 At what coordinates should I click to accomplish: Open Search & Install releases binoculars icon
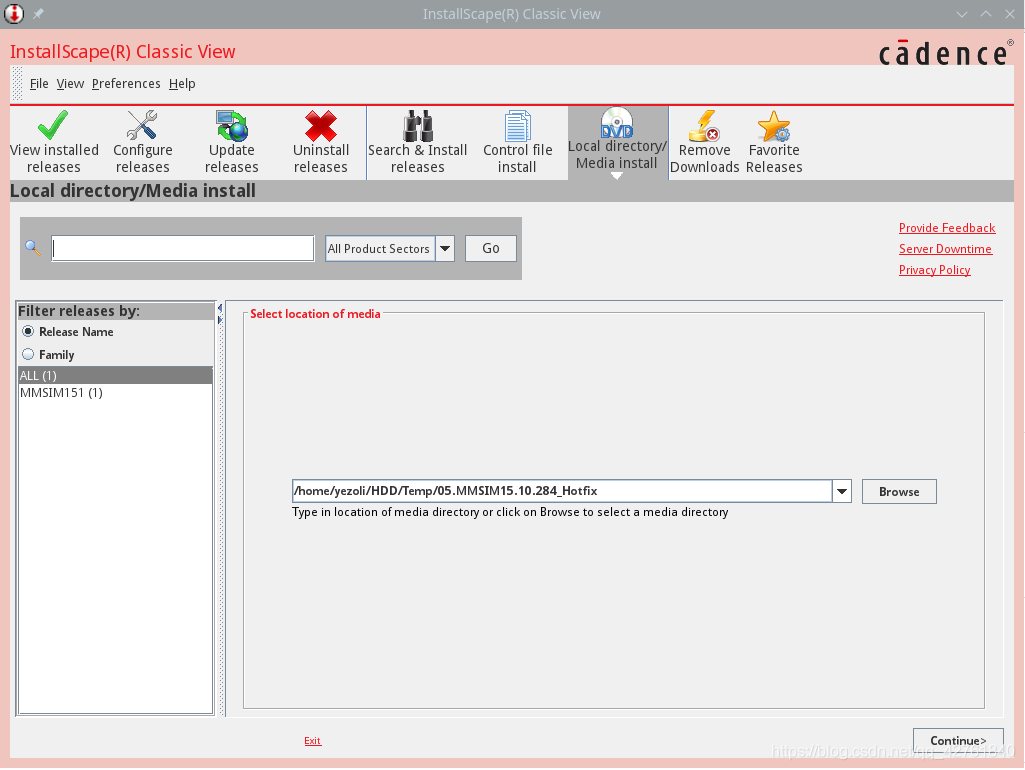tap(417, 126)
